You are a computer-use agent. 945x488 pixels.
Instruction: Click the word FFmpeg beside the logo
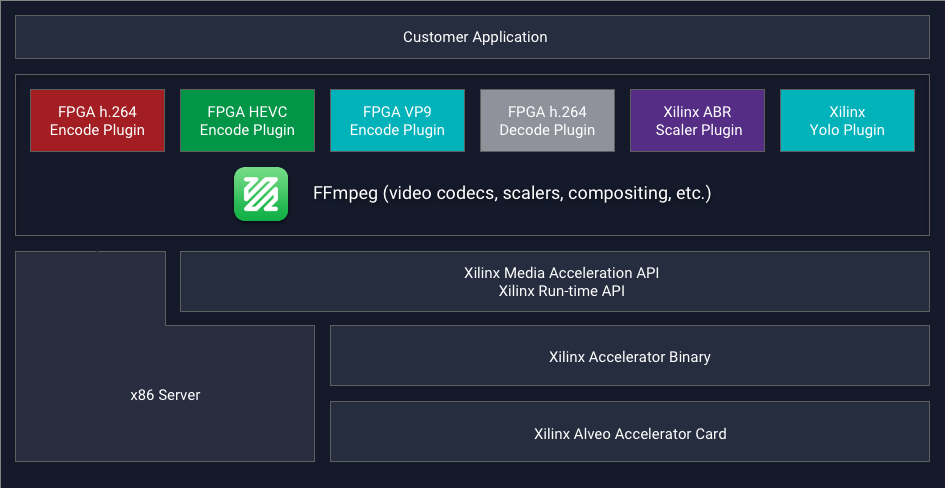[x=345, y=193]
